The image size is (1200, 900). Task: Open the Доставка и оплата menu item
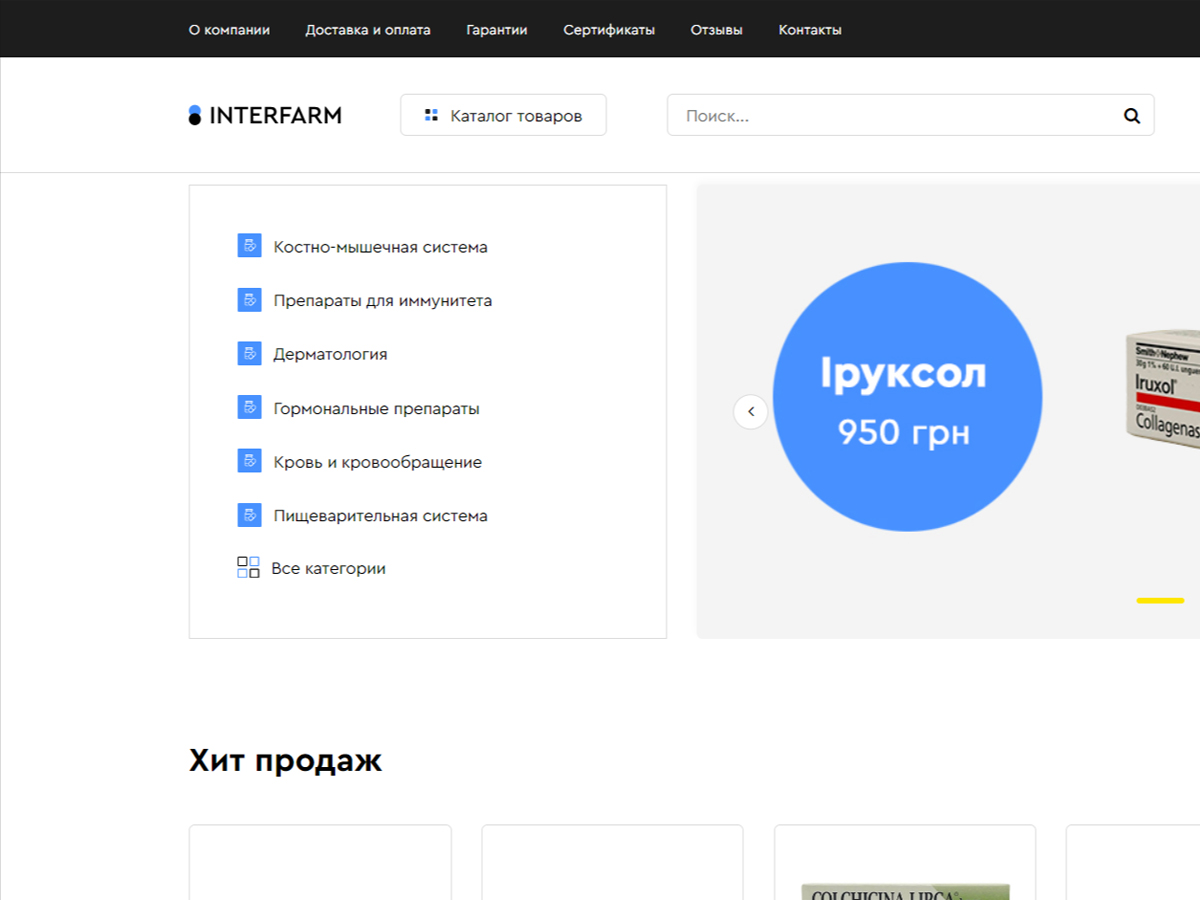pos(367,29)
